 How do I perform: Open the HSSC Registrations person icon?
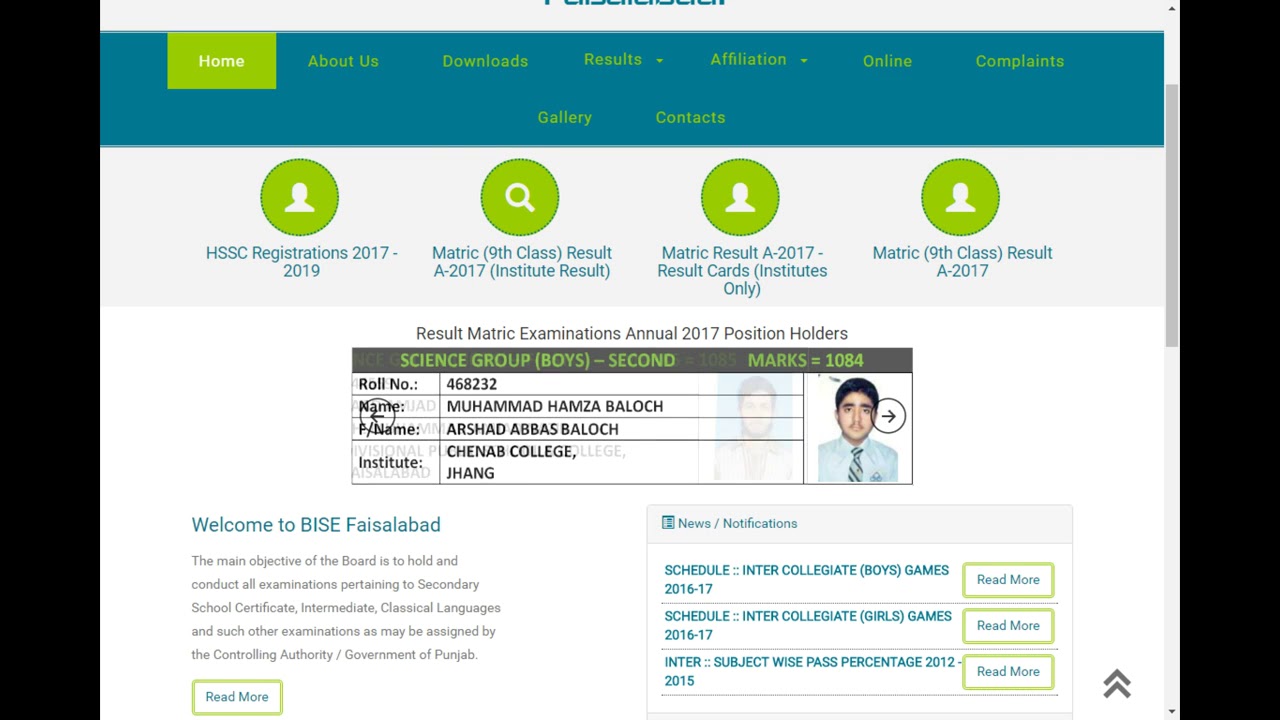coord(300,197)
